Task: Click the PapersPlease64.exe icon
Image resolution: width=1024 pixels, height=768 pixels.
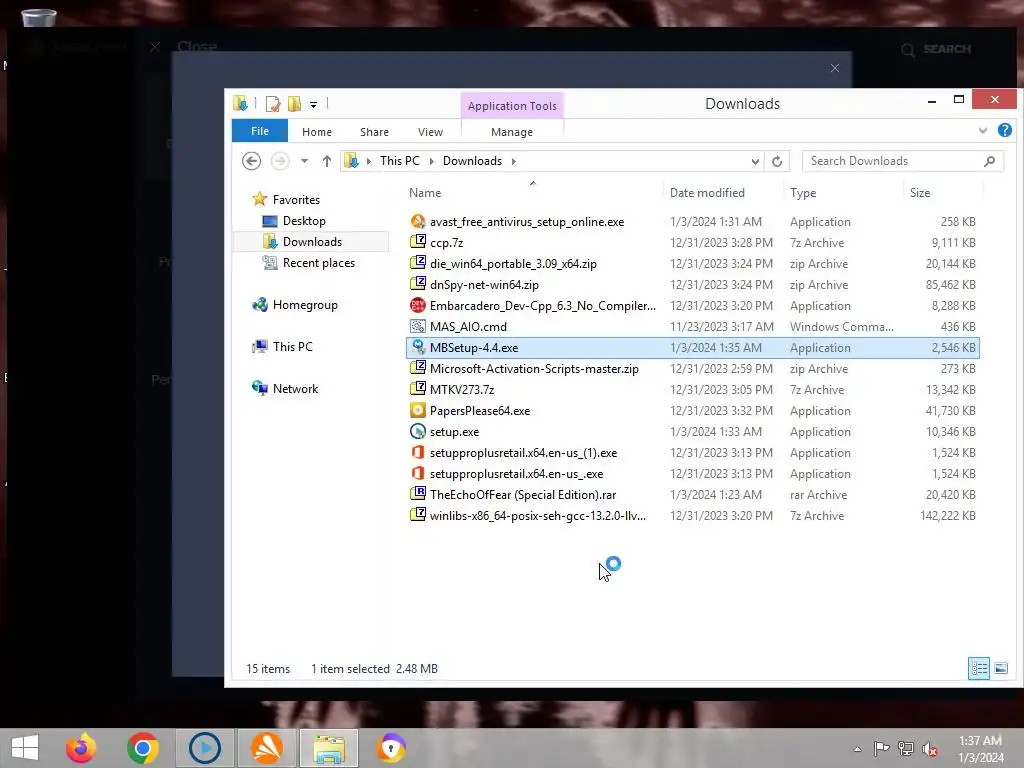Action: click(417, 410)
